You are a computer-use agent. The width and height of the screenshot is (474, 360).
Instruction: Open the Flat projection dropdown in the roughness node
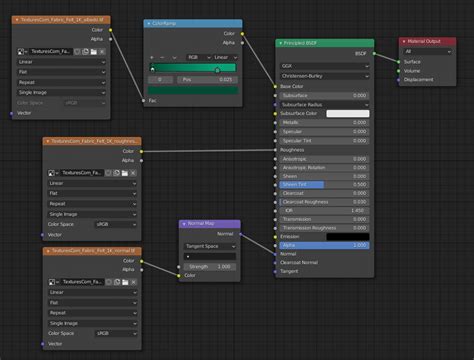(x=92, y=193)
